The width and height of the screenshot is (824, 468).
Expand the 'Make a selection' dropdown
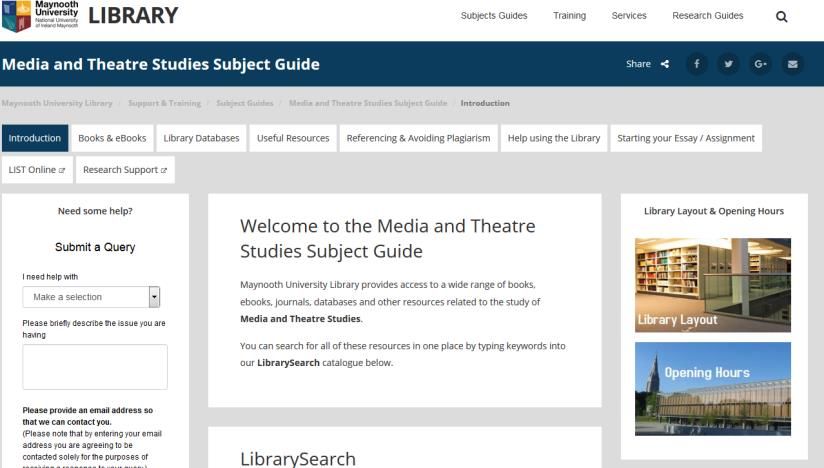(x=91, y=297)
